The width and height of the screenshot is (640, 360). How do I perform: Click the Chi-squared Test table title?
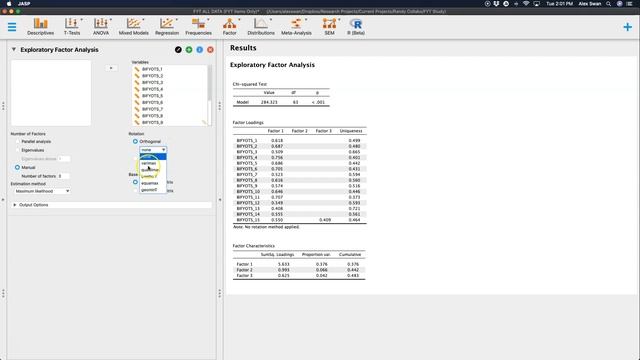tap(250, 84)
